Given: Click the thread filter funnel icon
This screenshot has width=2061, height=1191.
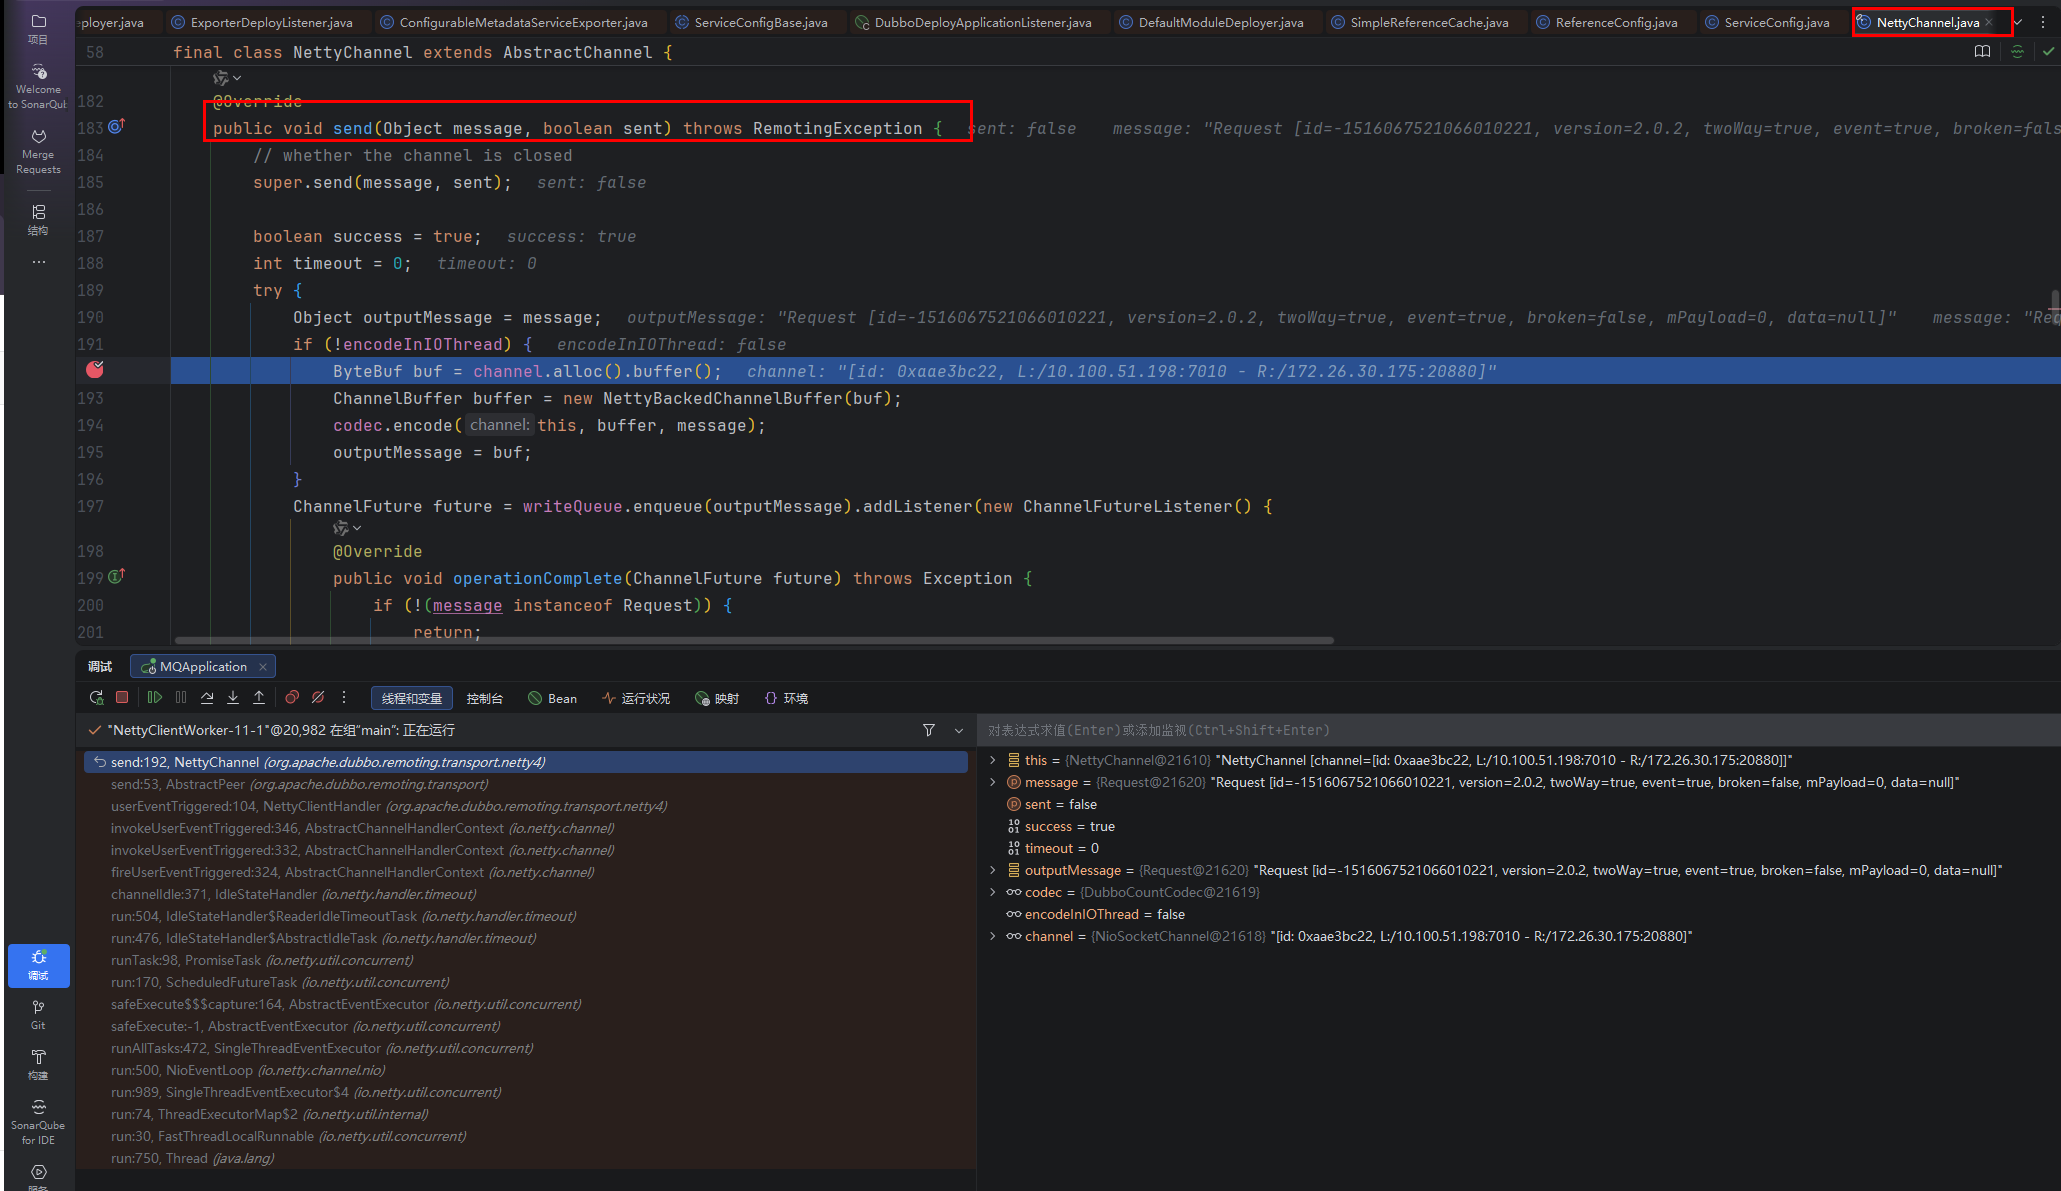Looking at the screenshot, I should 929,731.
